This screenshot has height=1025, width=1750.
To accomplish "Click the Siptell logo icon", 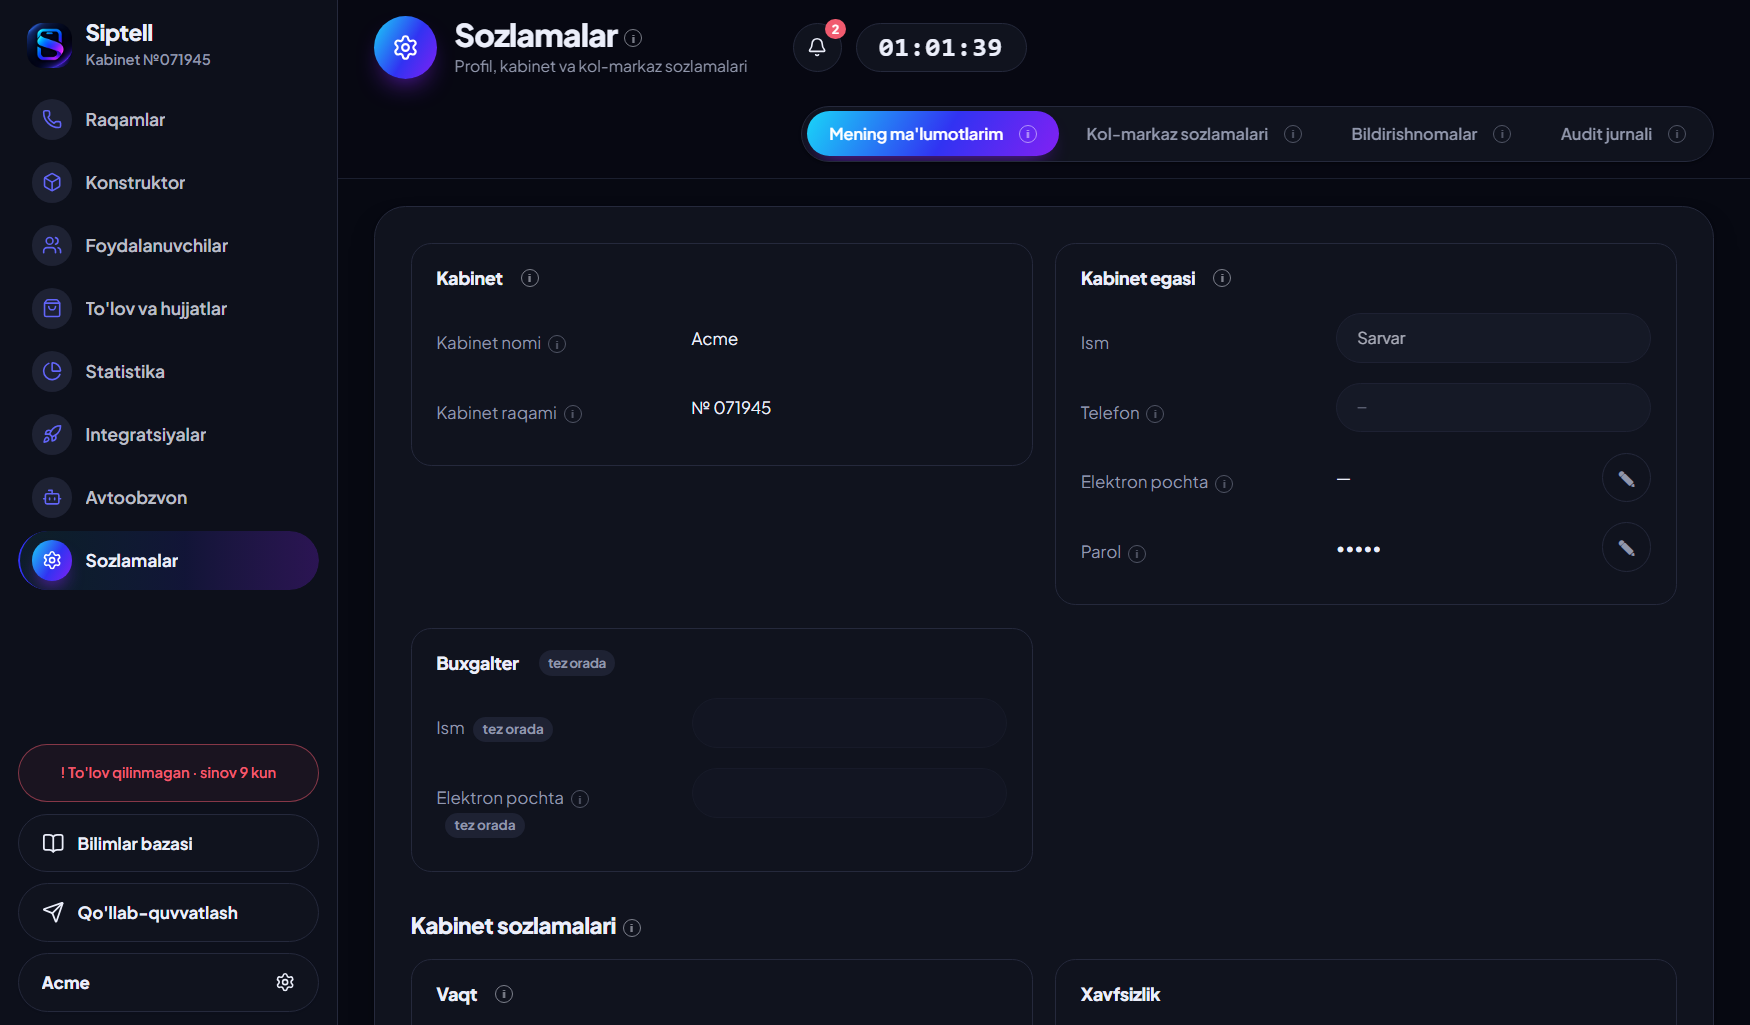I will 49,45.
